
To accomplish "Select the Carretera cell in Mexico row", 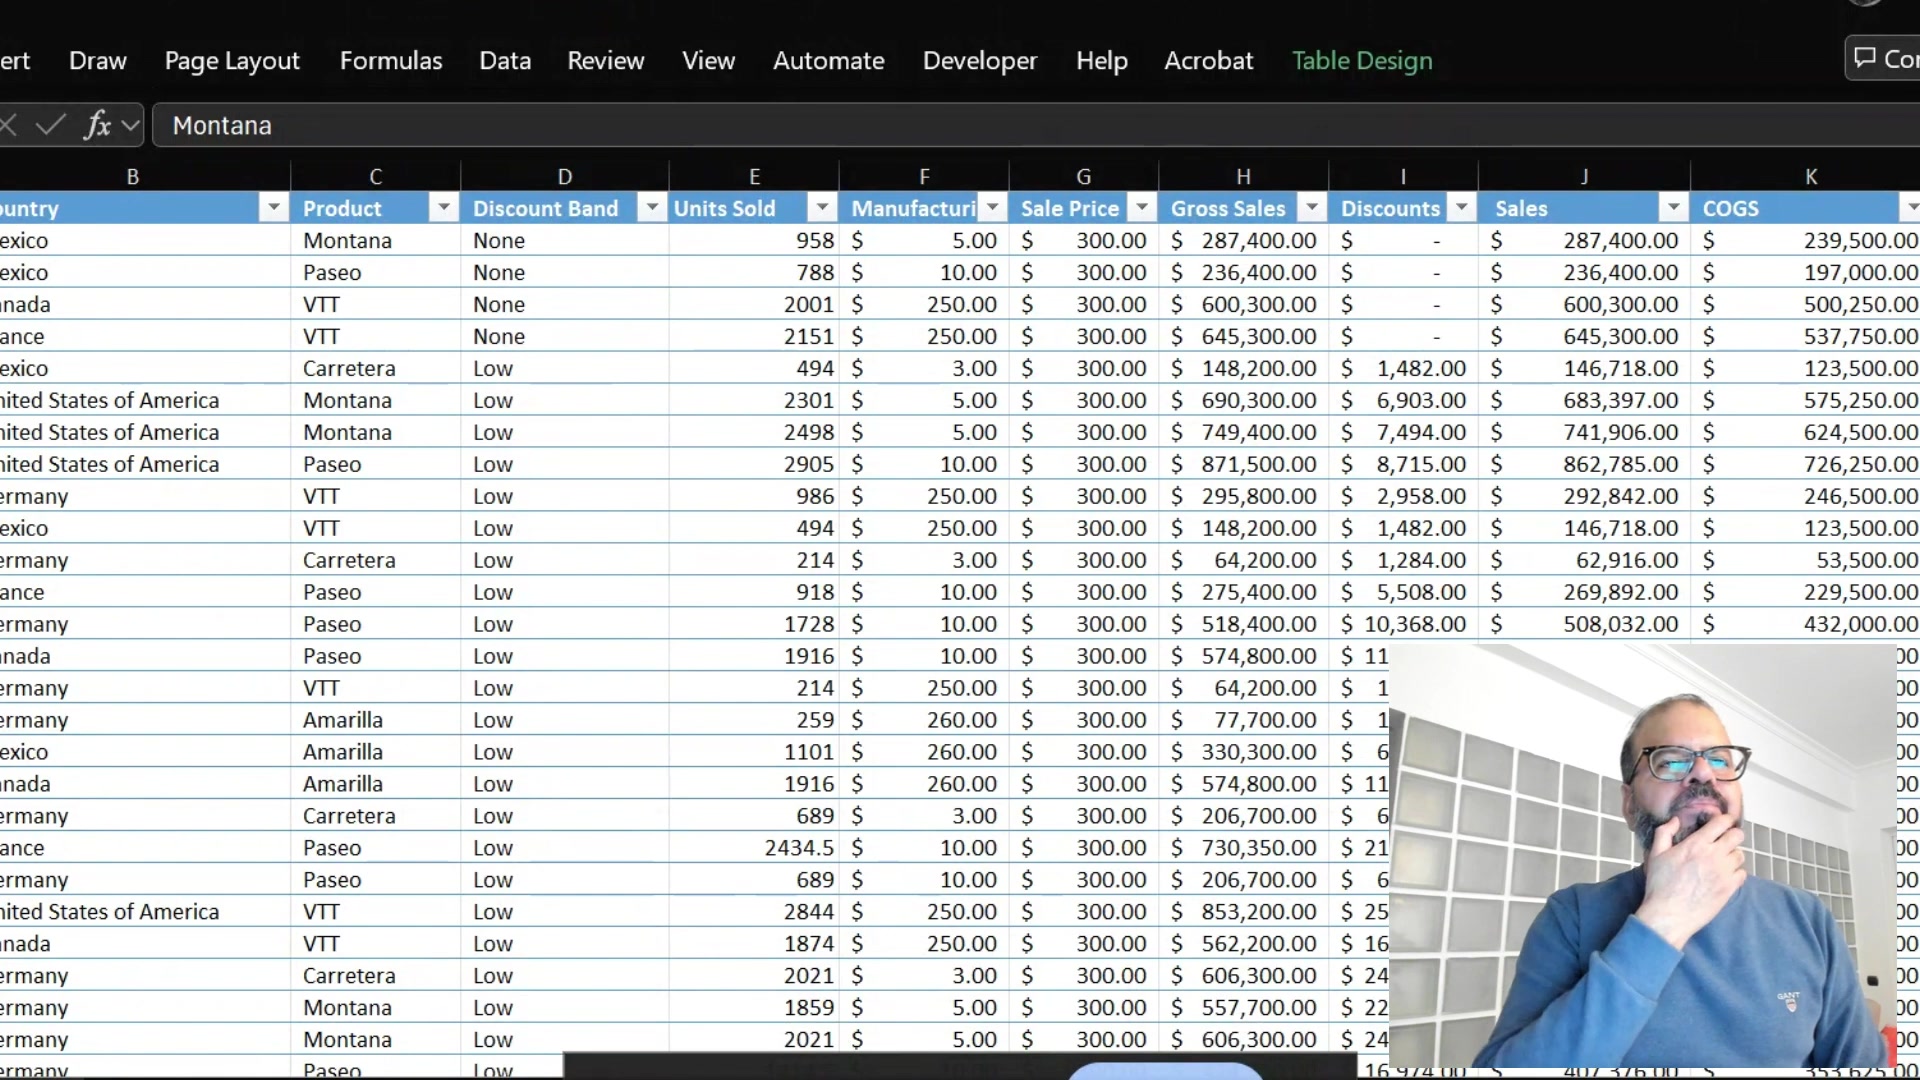I will coord(349,368).
